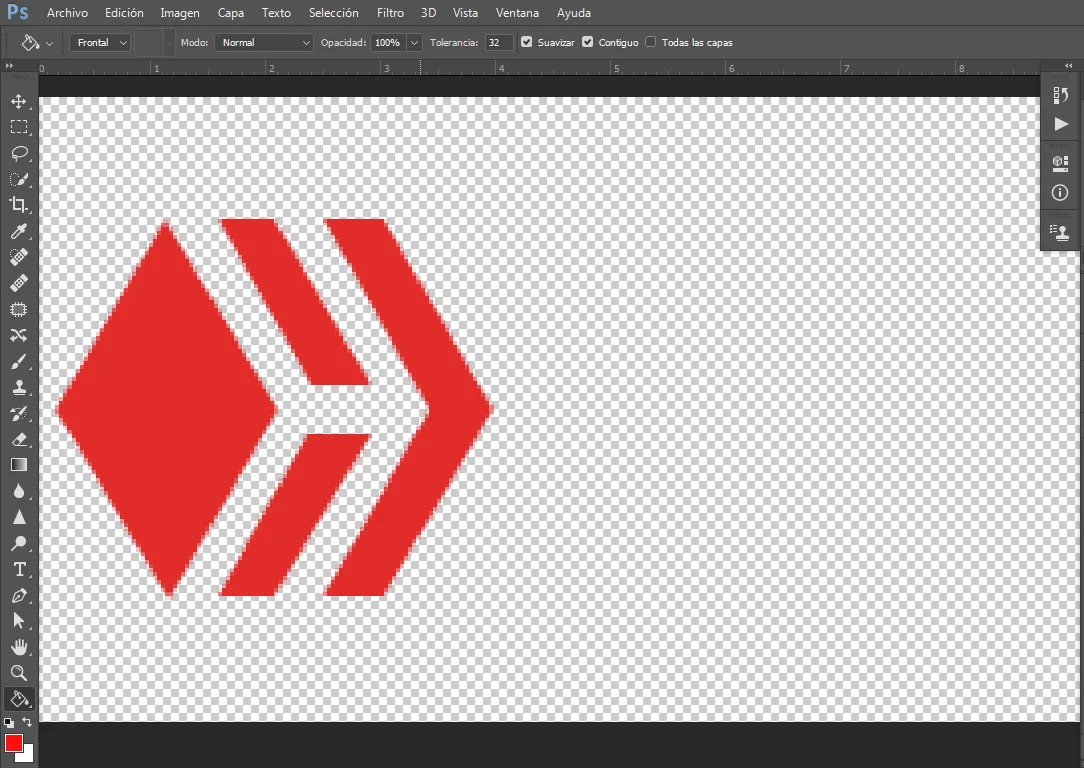Click the Opacidad 100% value field
This screenshot has width=1084, height=768.
pos(389,43)
